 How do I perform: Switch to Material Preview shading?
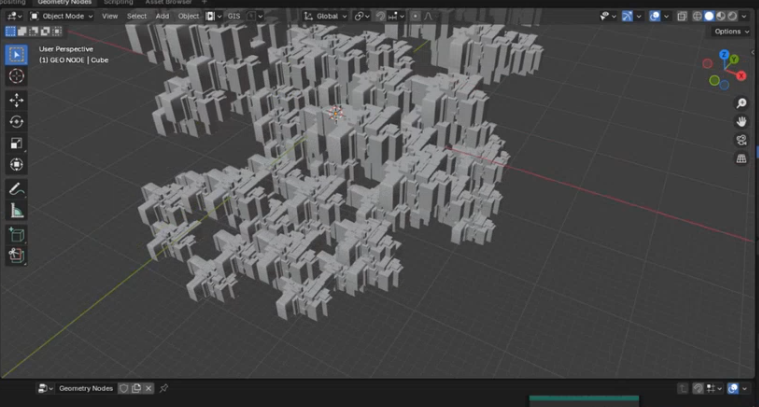click(721, 16)
